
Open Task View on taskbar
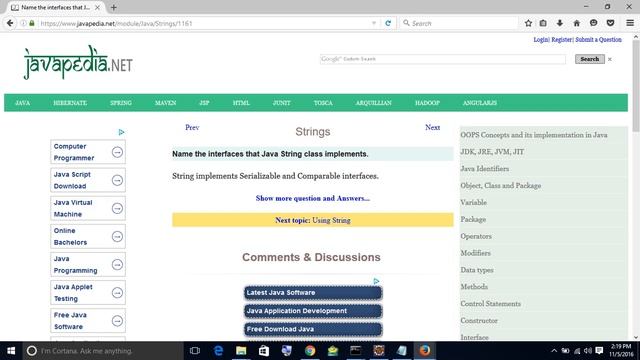195,351
